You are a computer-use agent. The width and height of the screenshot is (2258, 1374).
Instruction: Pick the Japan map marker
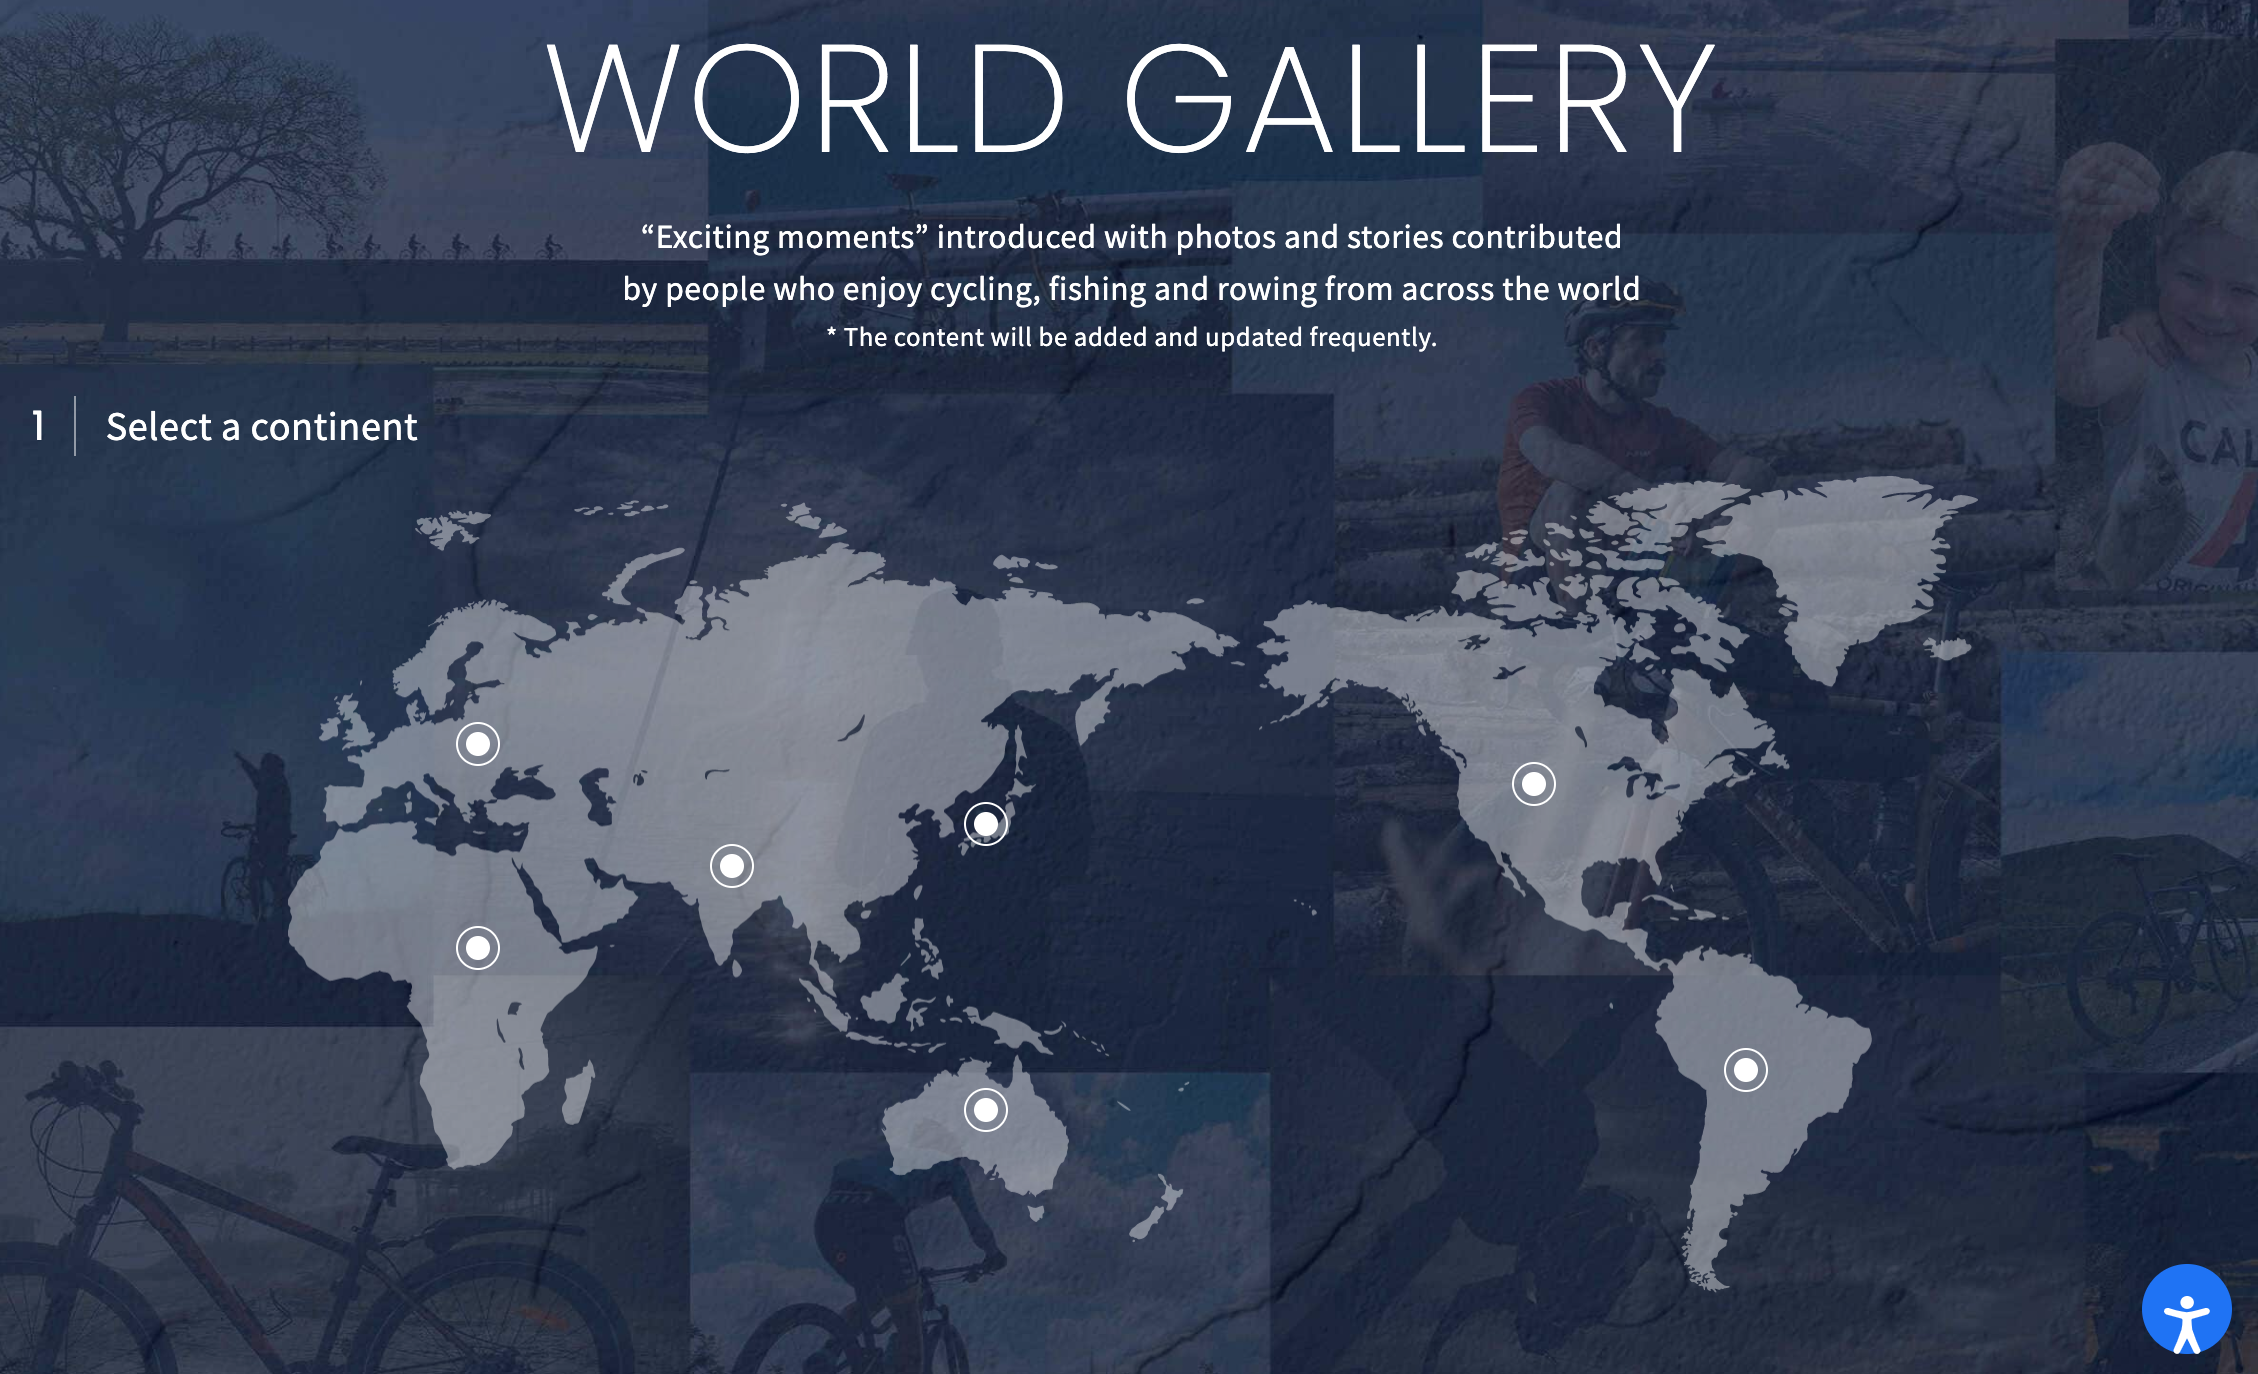point(986,824)
